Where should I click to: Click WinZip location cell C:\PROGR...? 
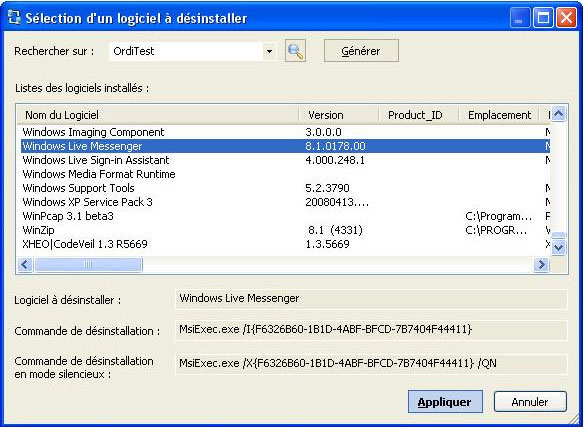point(496,230)
